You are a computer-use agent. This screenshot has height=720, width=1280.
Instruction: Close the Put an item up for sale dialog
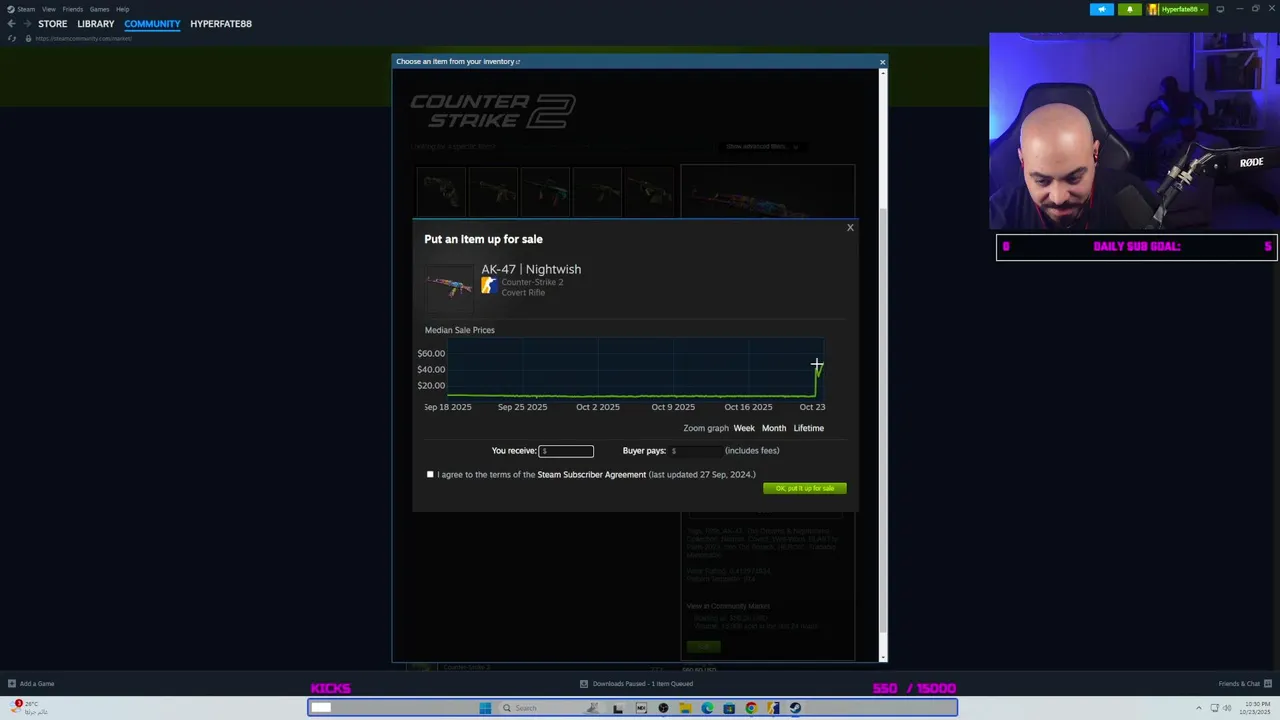click(850, 228)
